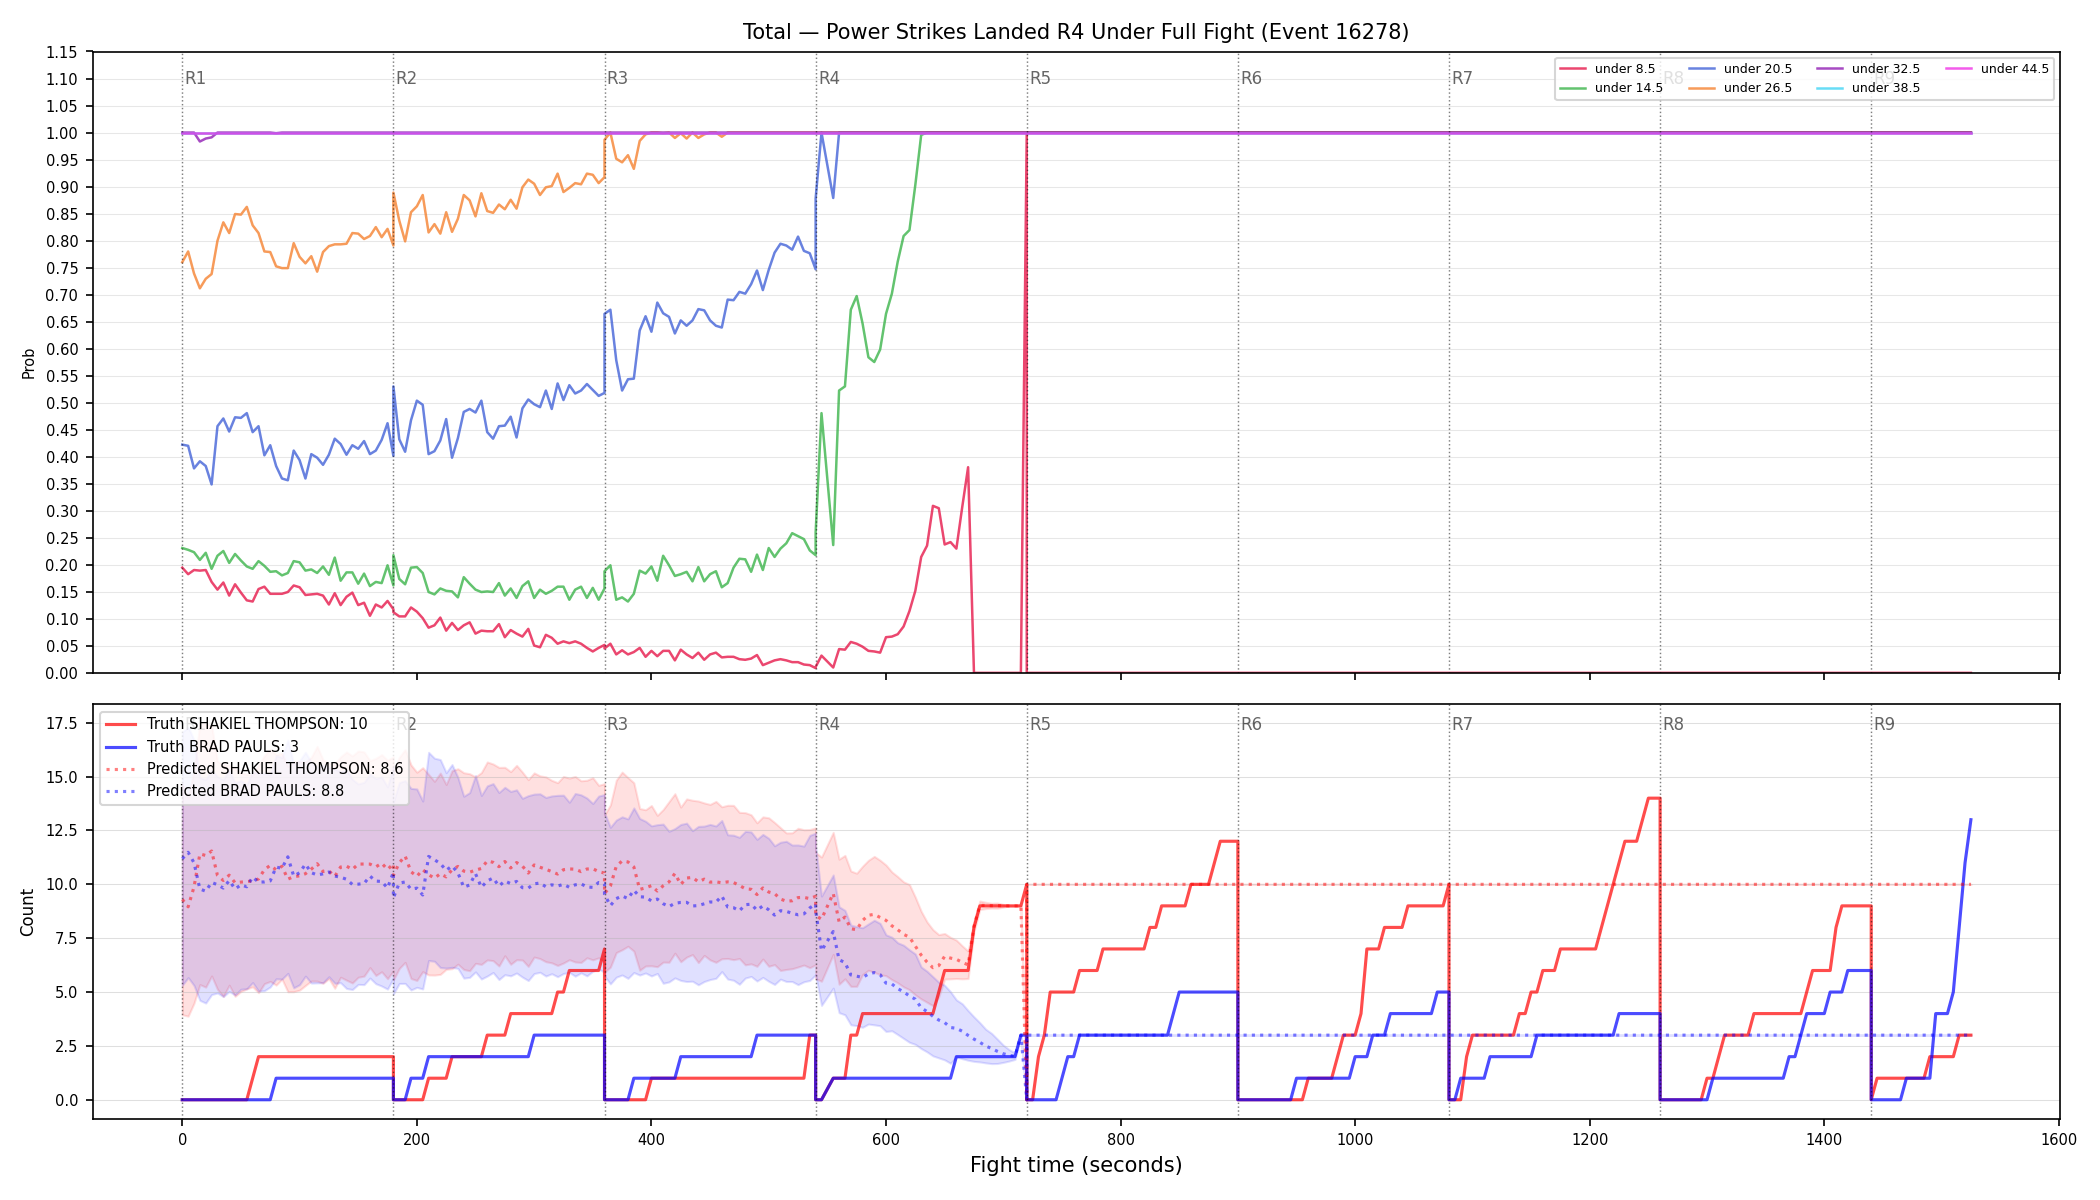Select the 'under 32.5' legend entry

1868,69
